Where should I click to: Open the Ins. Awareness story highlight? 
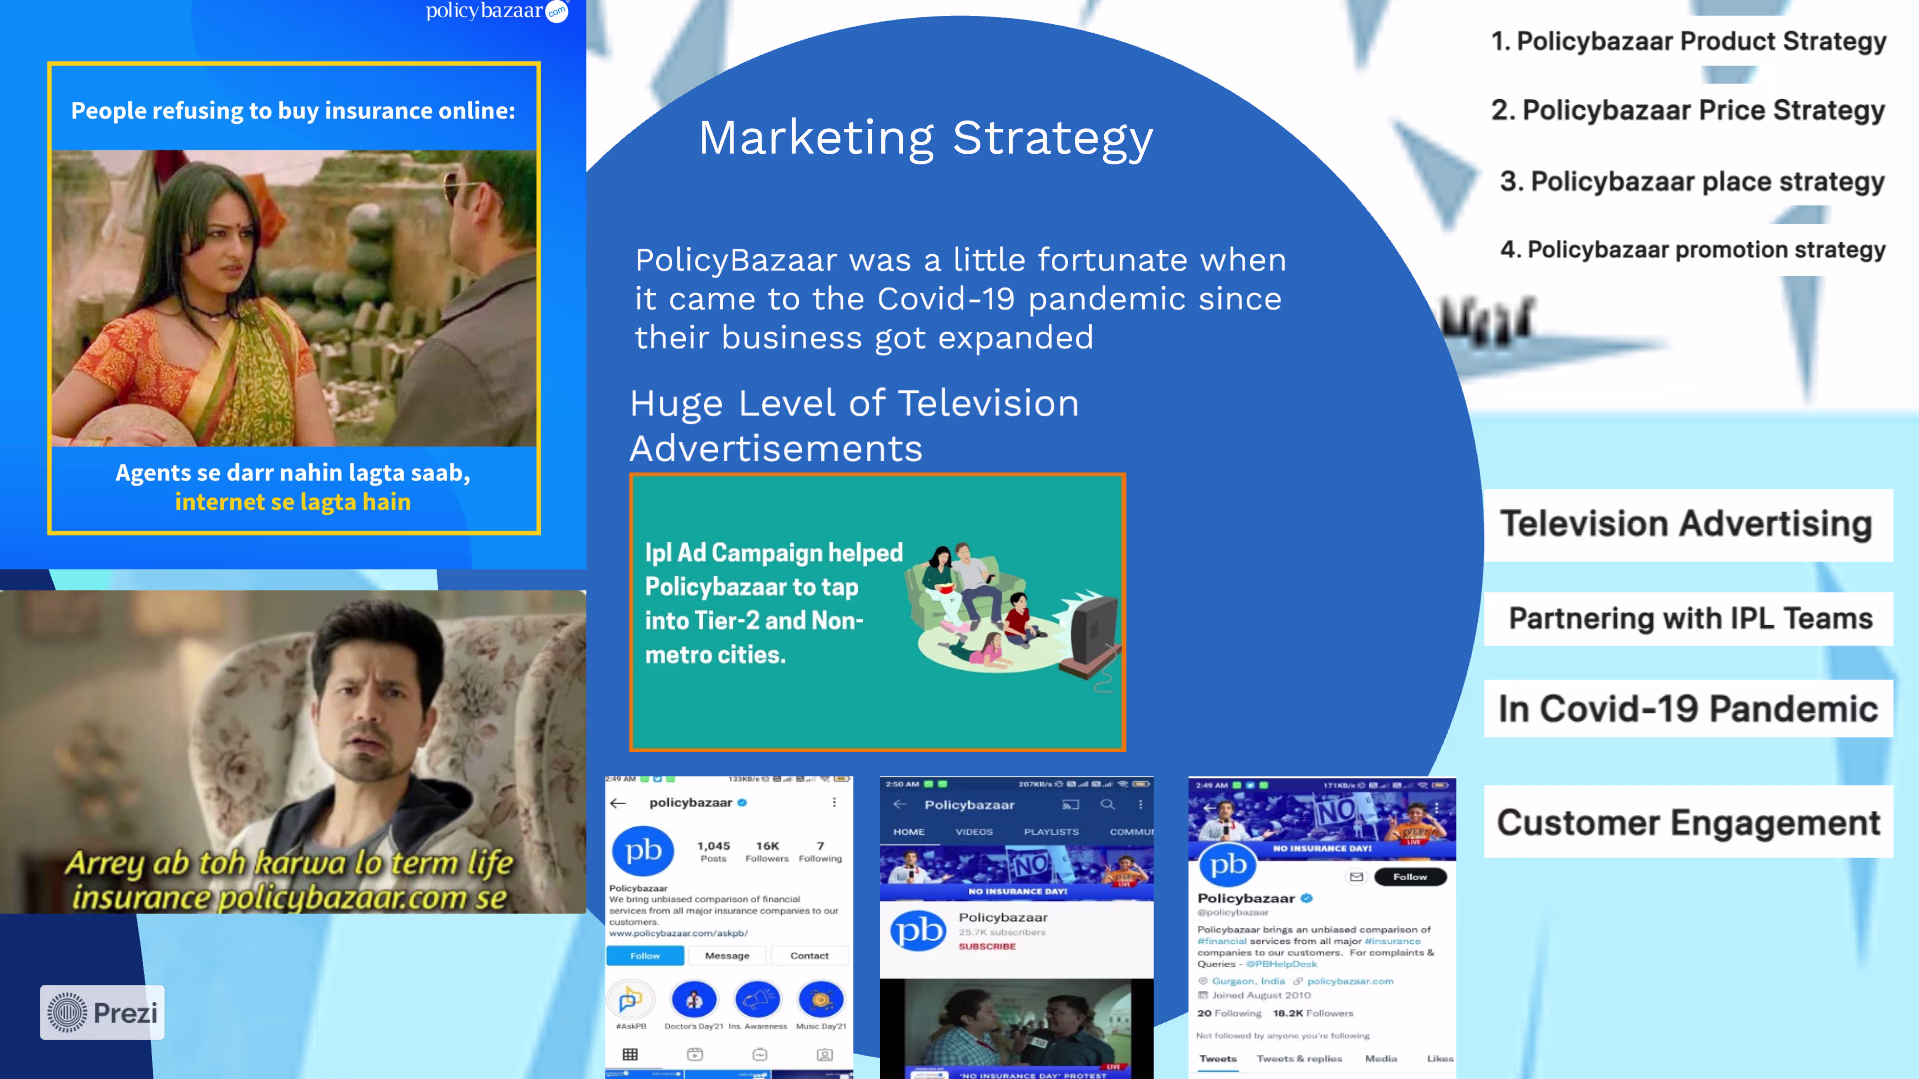(758, 1001)
